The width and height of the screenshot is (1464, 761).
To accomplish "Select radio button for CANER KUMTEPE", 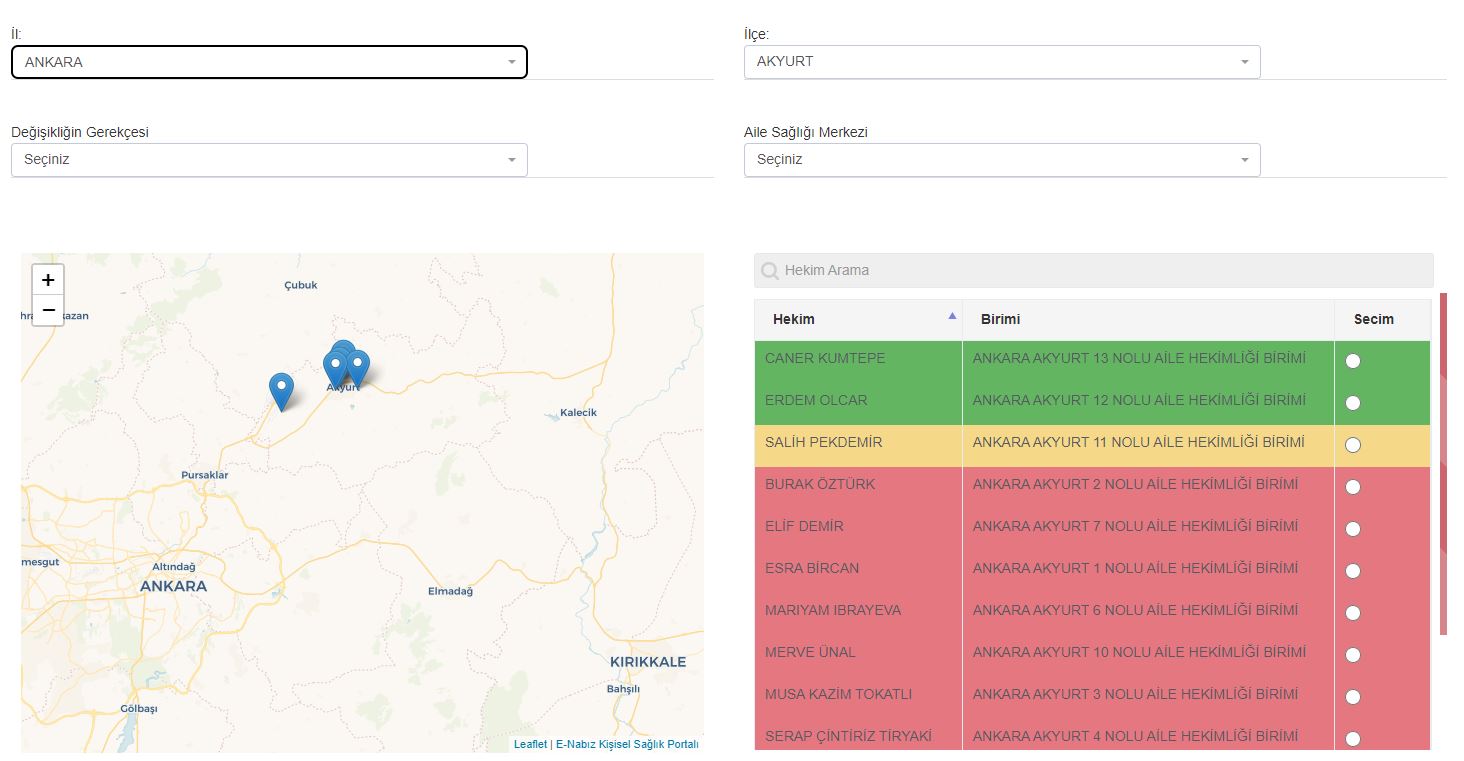I will tap(1353, 361).
